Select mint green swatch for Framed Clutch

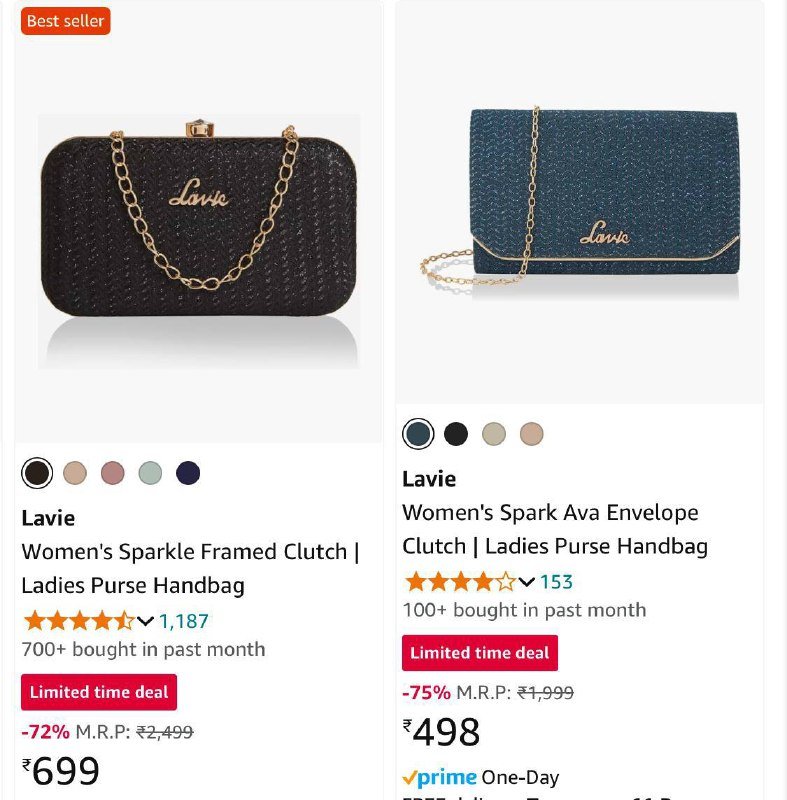click(x=150, y=473)
